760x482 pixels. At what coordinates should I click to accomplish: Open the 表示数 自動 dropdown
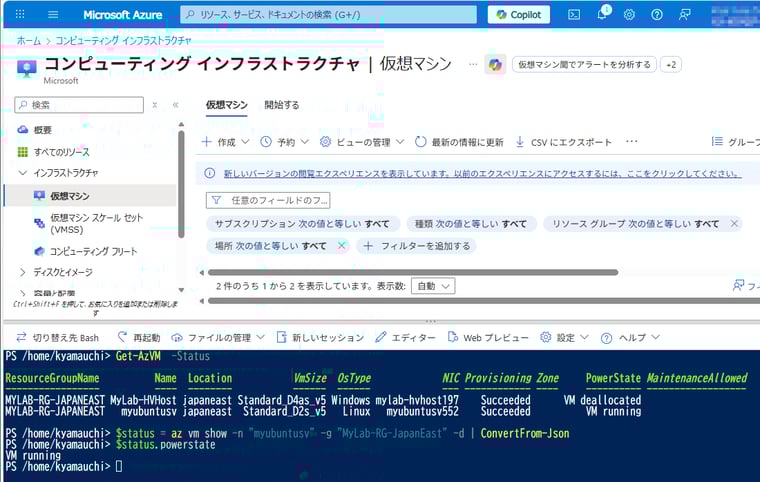point(433,286)
